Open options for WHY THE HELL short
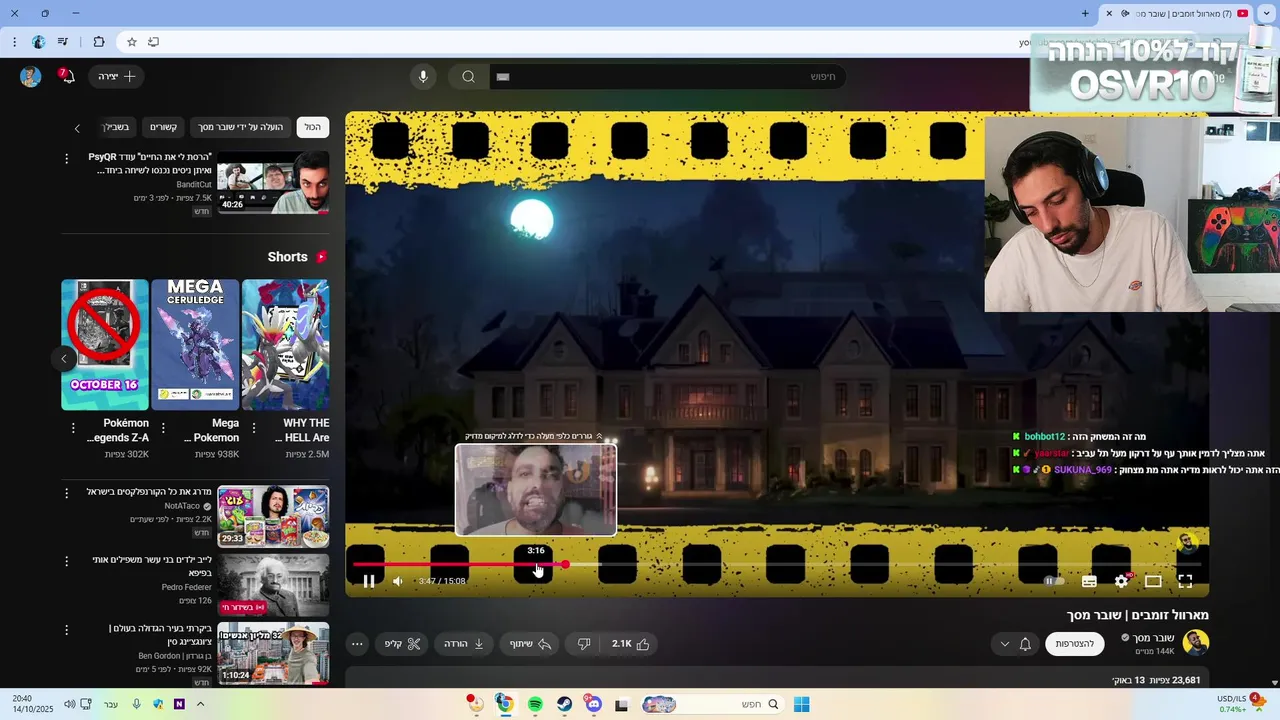 [254, 428]
